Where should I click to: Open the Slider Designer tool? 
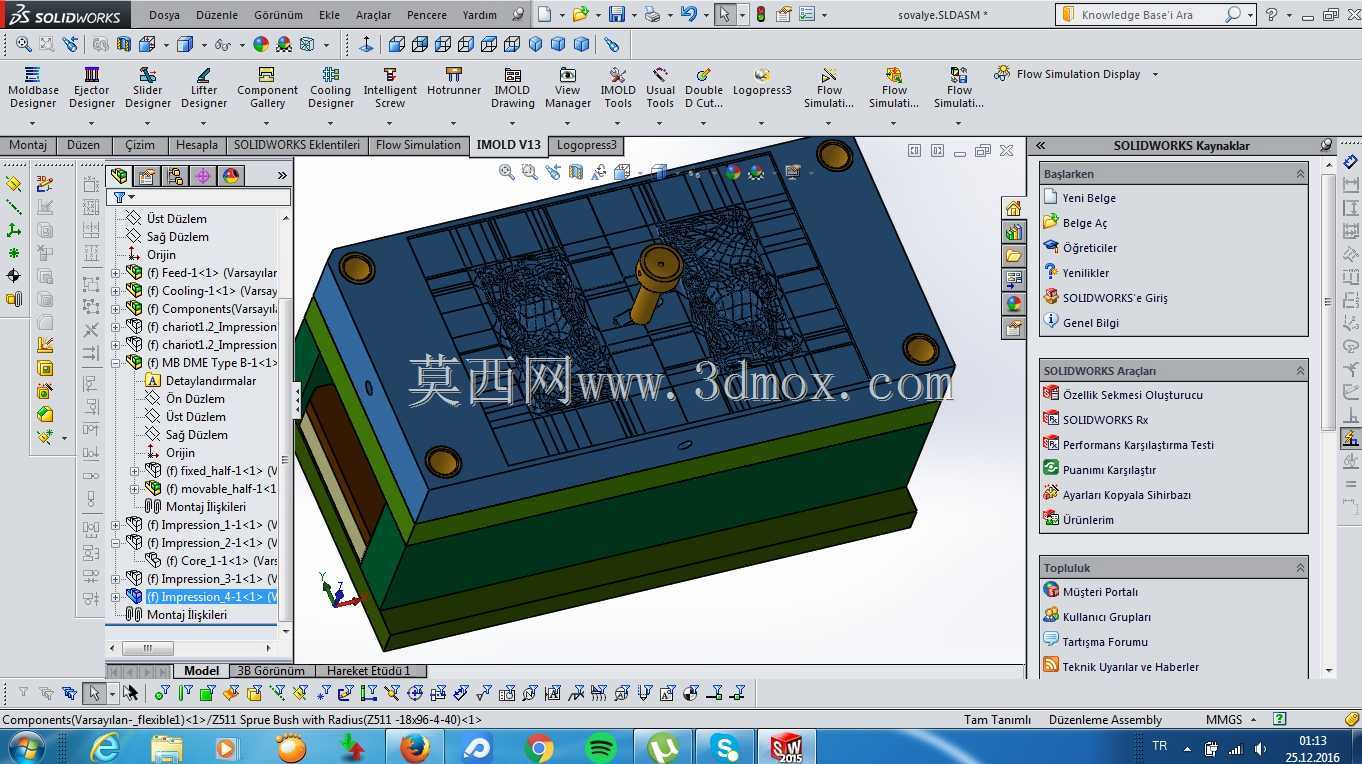pyautogui.click(x=148, y=88)
